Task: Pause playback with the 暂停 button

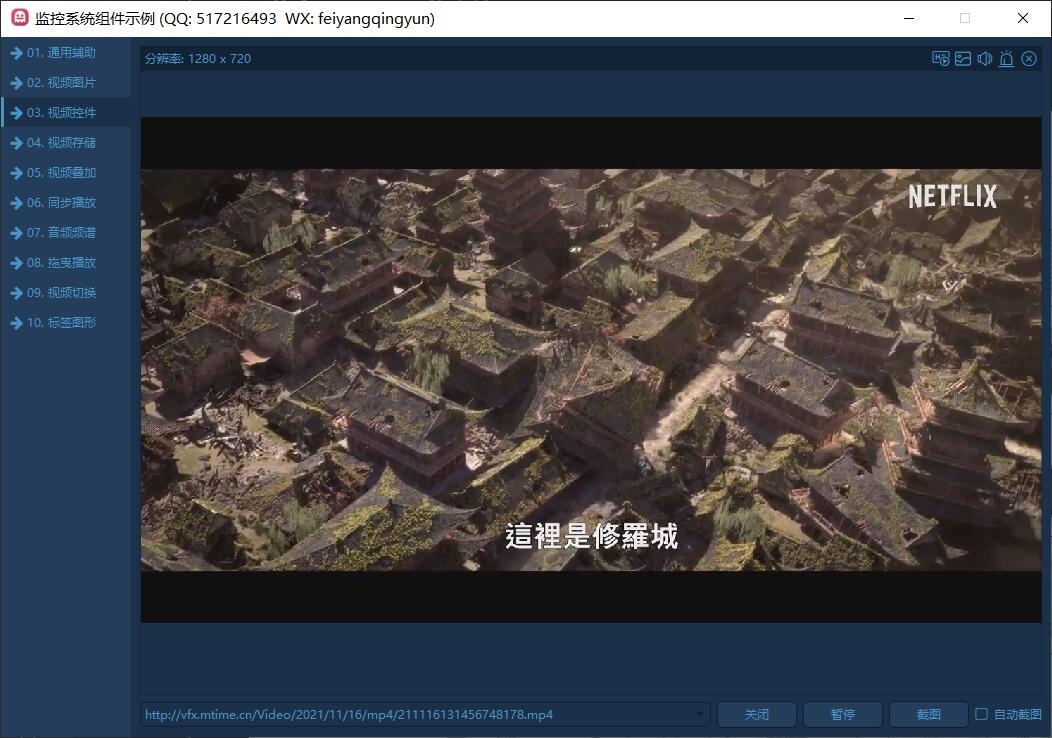Action: pyautogui.click(x=842, y=714)
